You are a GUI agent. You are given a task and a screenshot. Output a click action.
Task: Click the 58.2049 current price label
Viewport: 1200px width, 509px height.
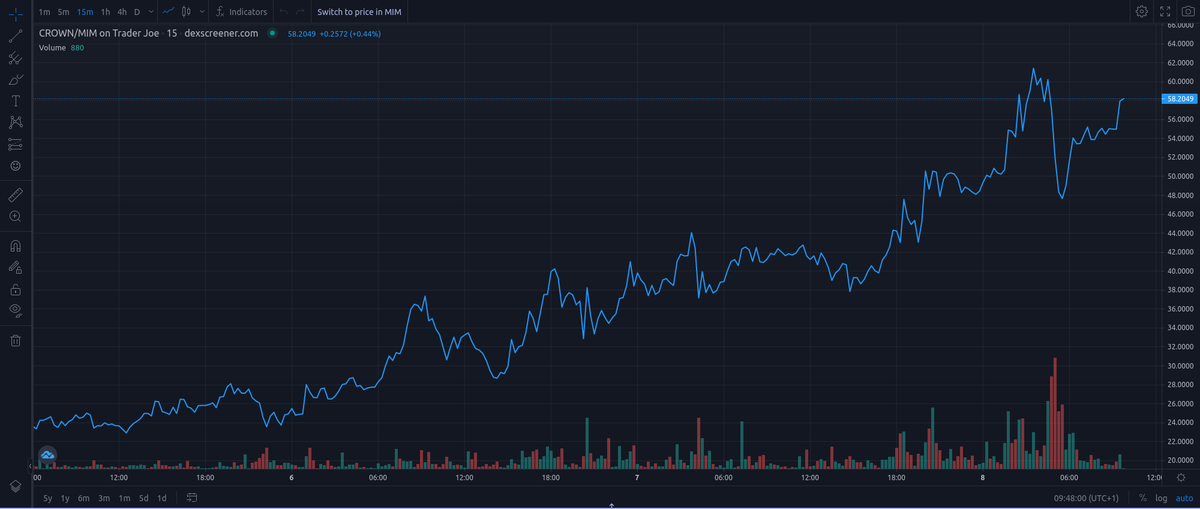point(1180,99)
